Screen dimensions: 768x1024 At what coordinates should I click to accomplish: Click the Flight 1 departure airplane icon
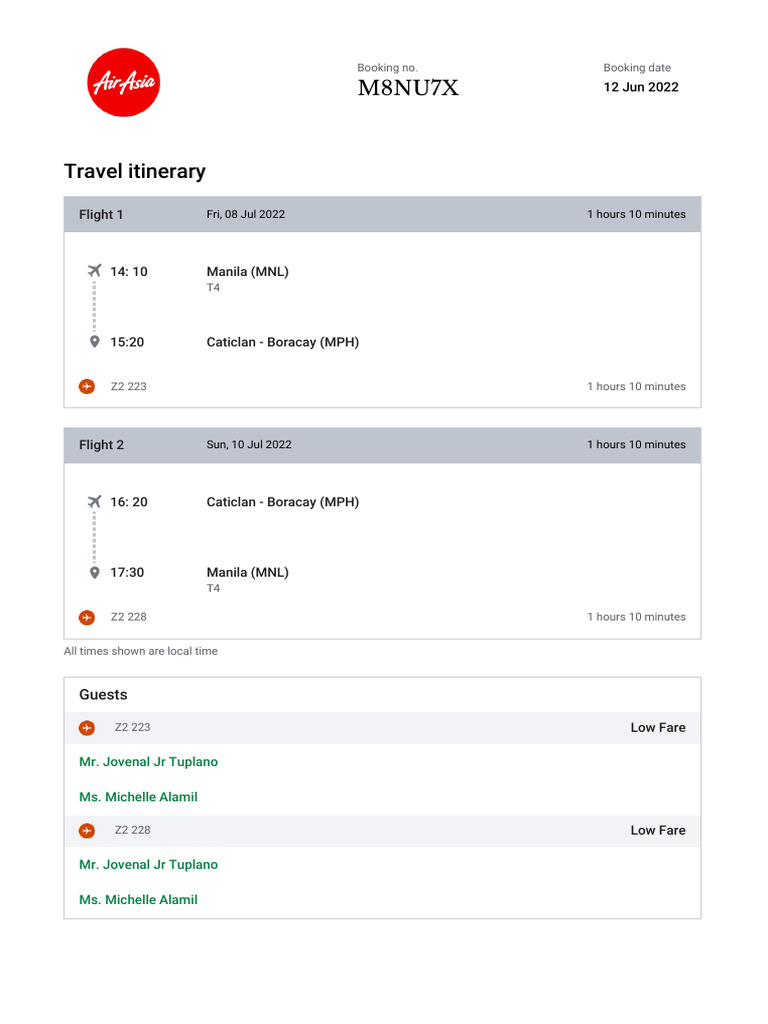click(95, 271)
